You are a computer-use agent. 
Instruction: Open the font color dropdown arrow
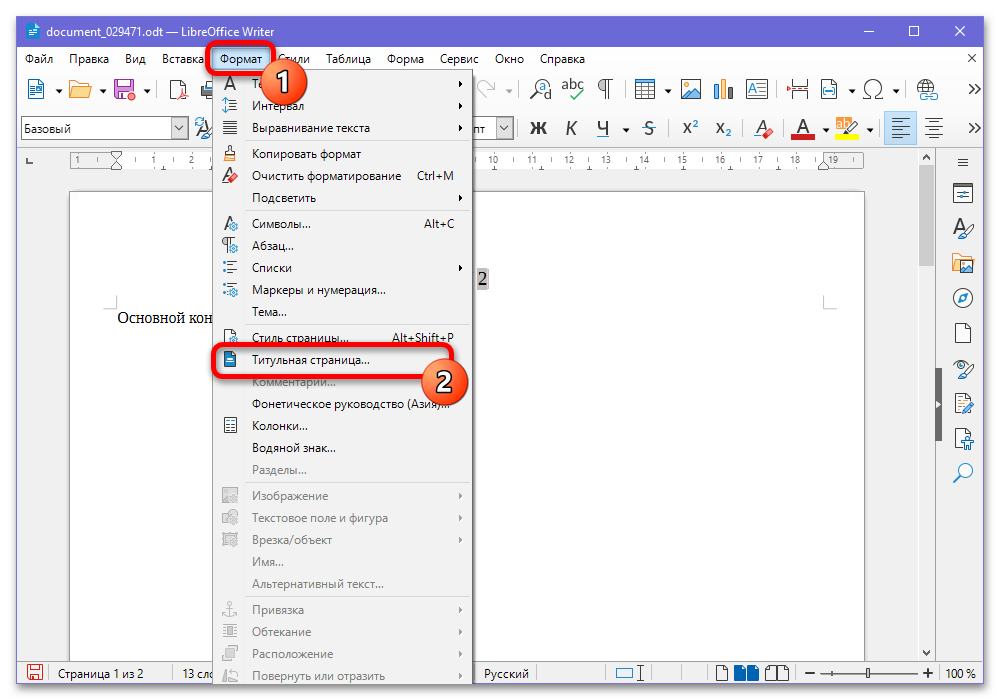pyautogui.click(x=825, y=130)
